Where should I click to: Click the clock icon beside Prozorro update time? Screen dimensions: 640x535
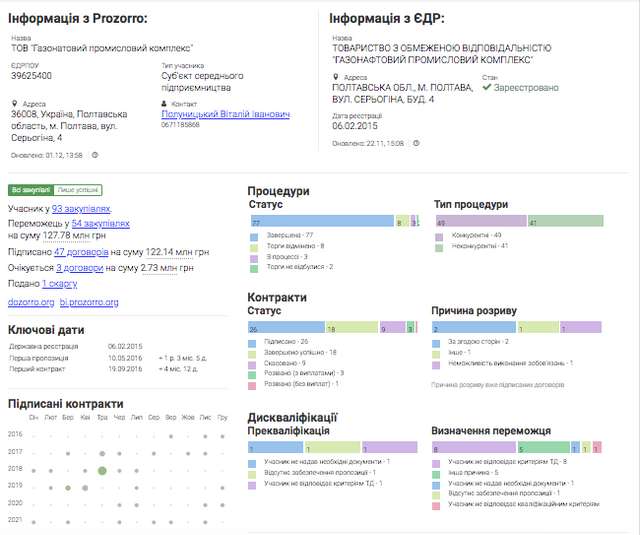pyautogui.click(x=95, y=155)
